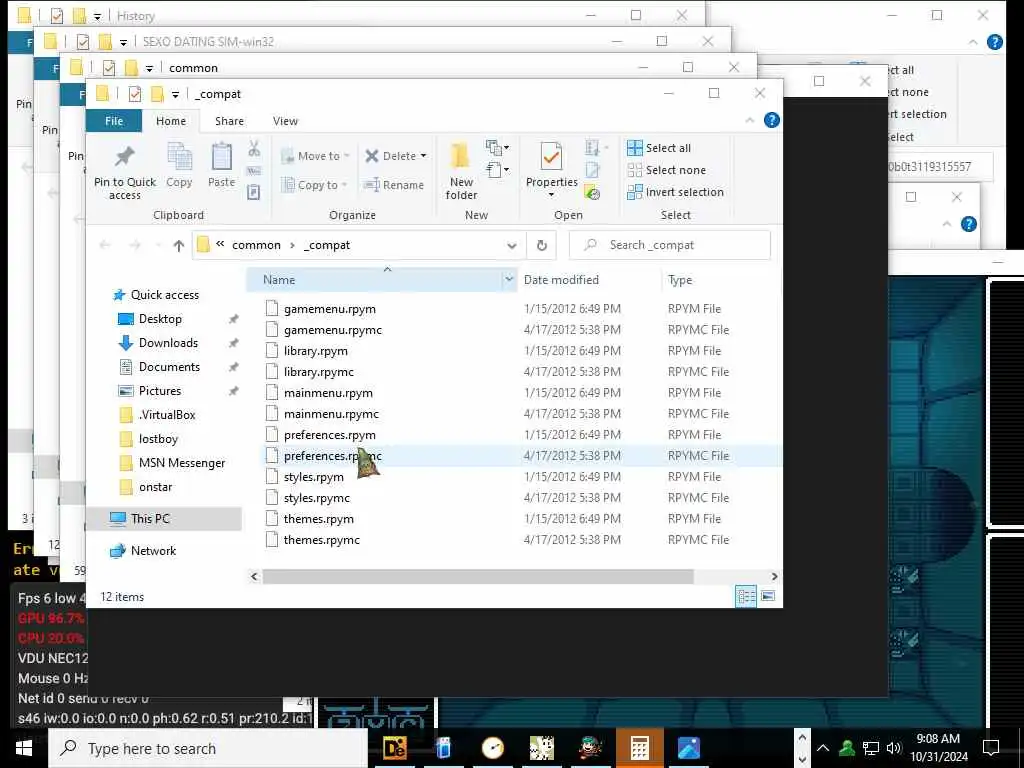The width and height of the screenshot is (1024, 768).
Task: Open the Calculator taskbar icon
Action: 639,748
